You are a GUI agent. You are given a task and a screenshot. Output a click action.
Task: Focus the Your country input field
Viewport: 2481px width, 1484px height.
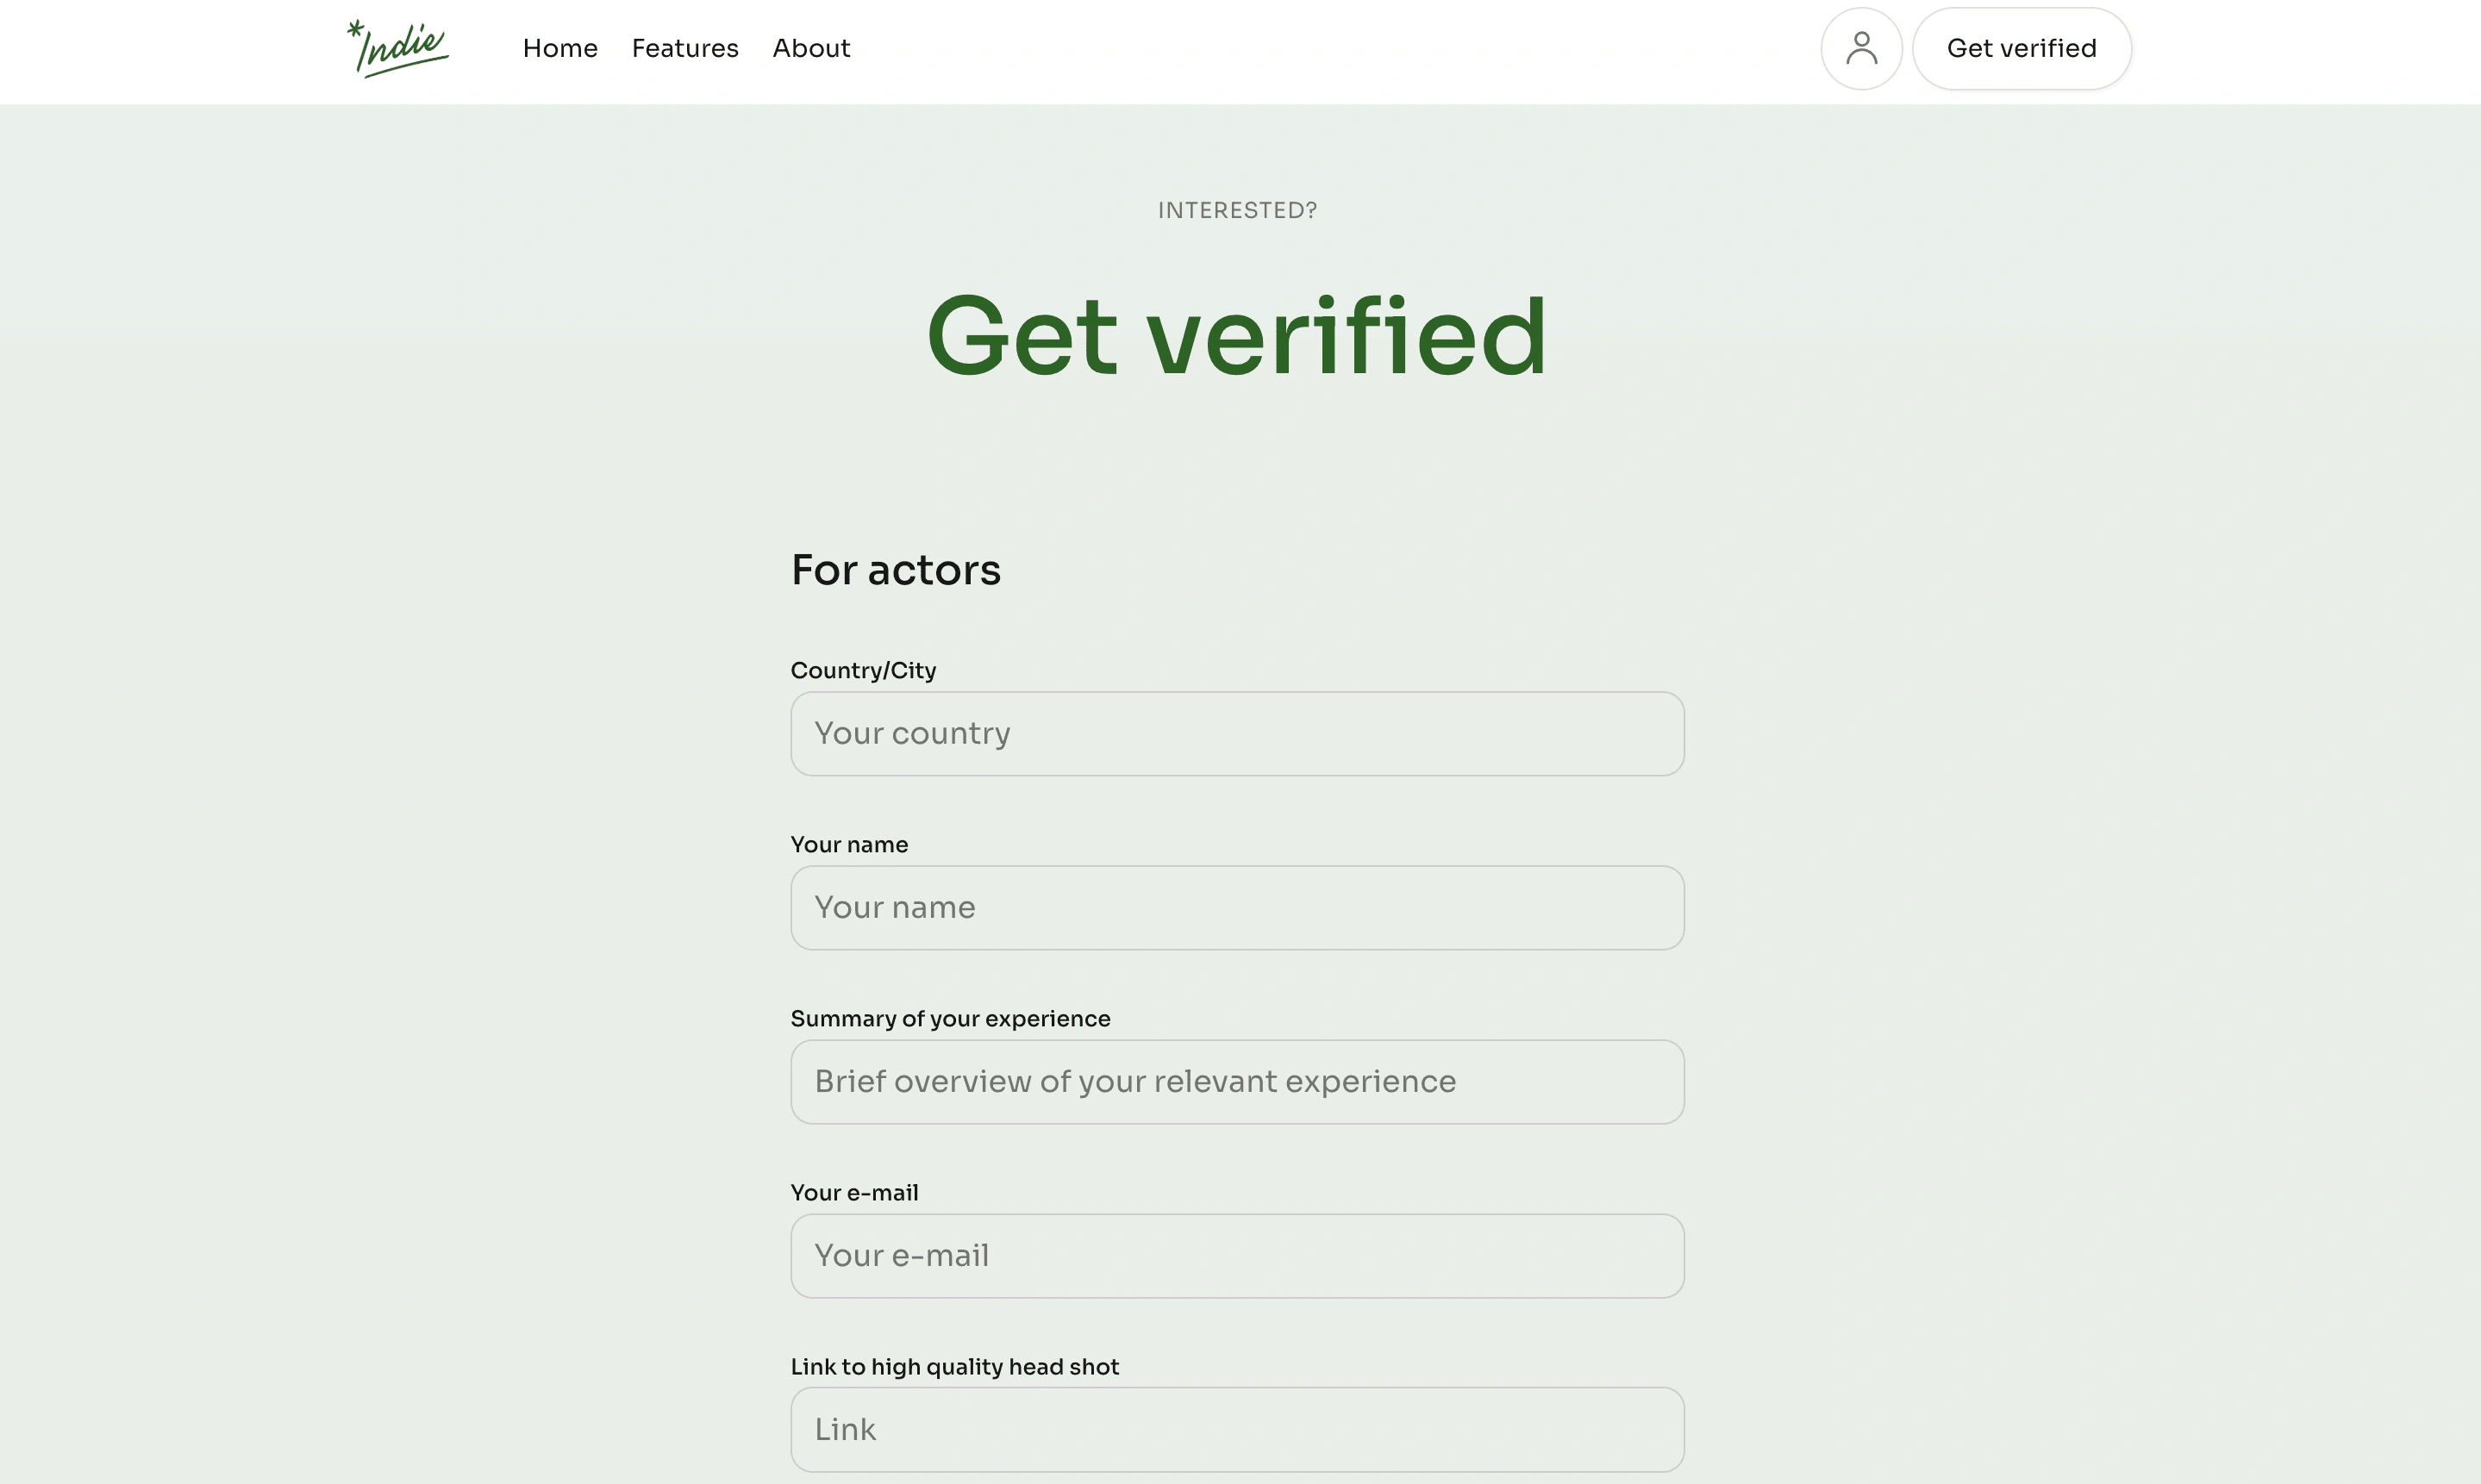tap(1236, 733)
